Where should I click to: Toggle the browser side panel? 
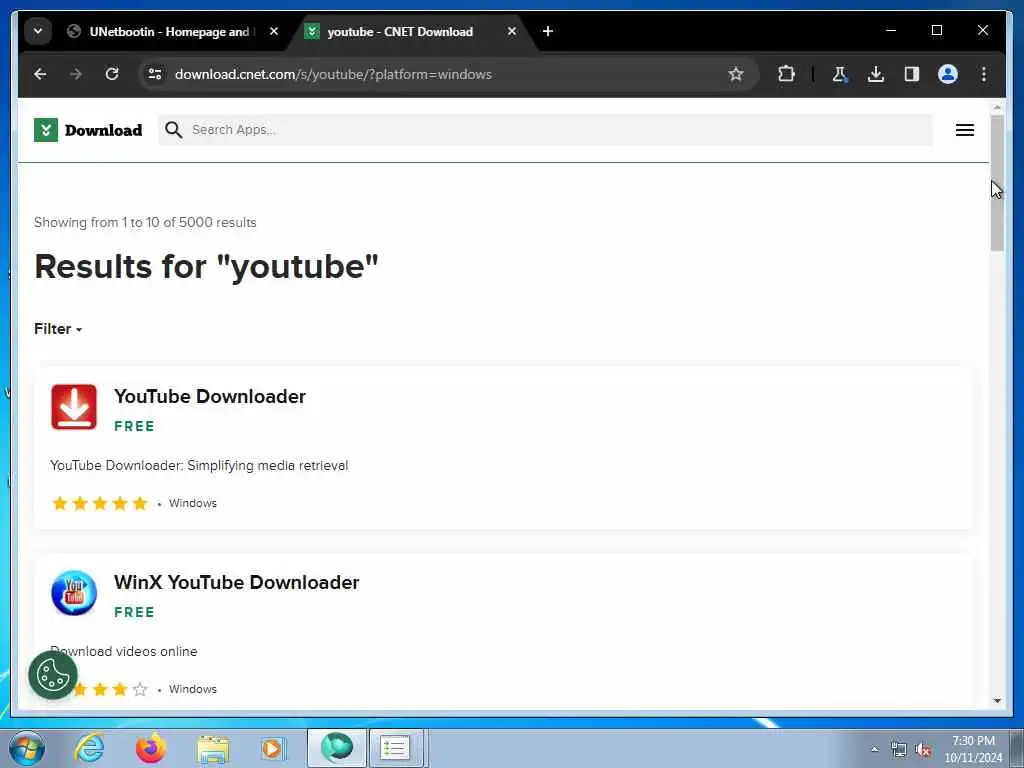point(912,74)
